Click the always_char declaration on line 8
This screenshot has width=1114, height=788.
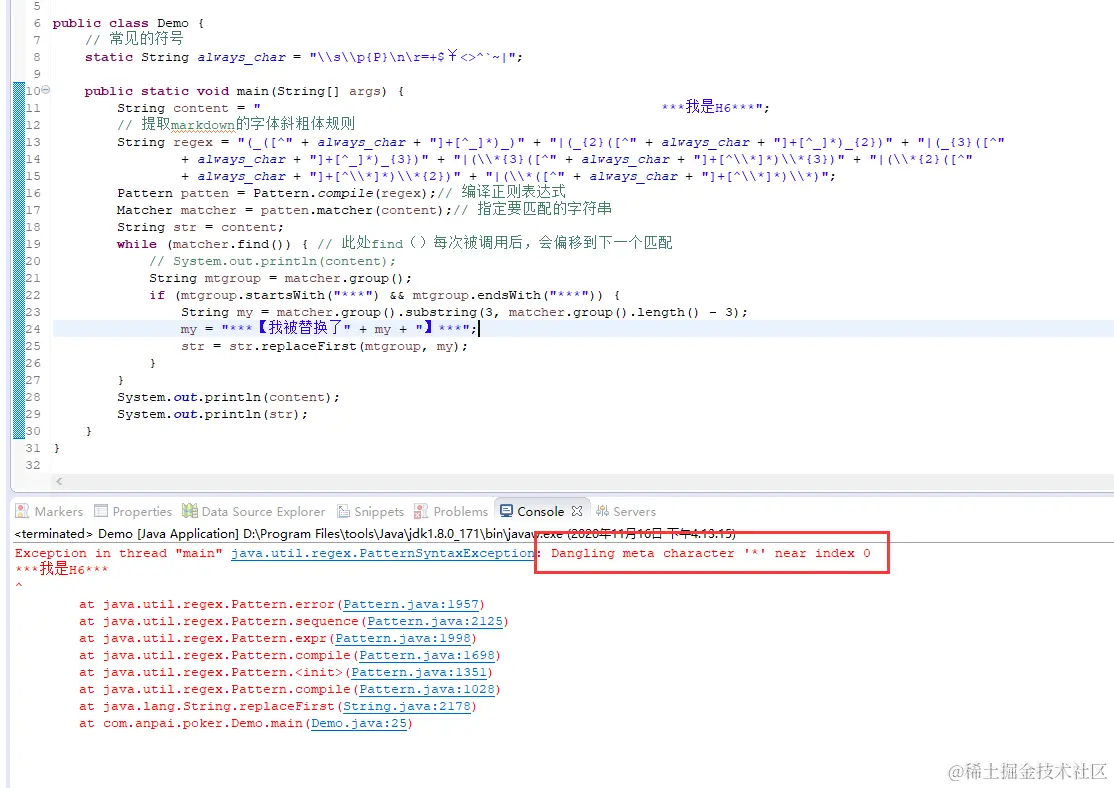point(303,57)
